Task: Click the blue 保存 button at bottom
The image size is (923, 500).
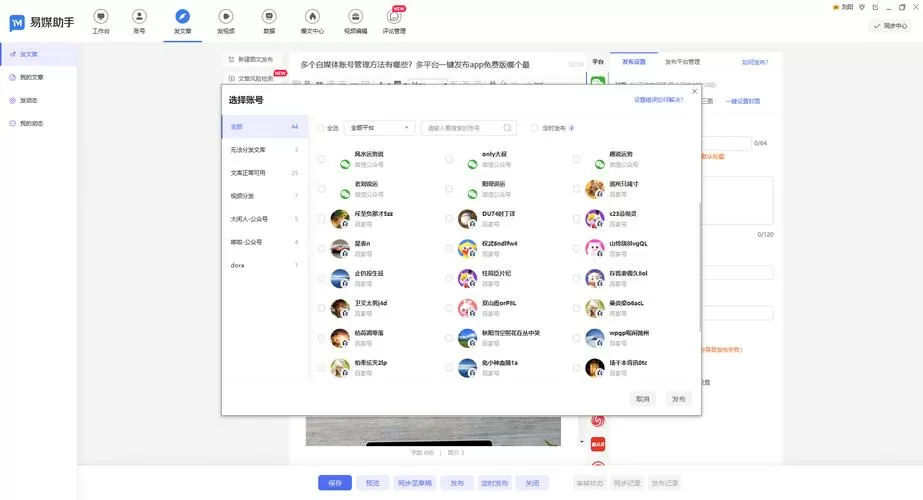Action: pyautogui.click(x=335, y=483)
